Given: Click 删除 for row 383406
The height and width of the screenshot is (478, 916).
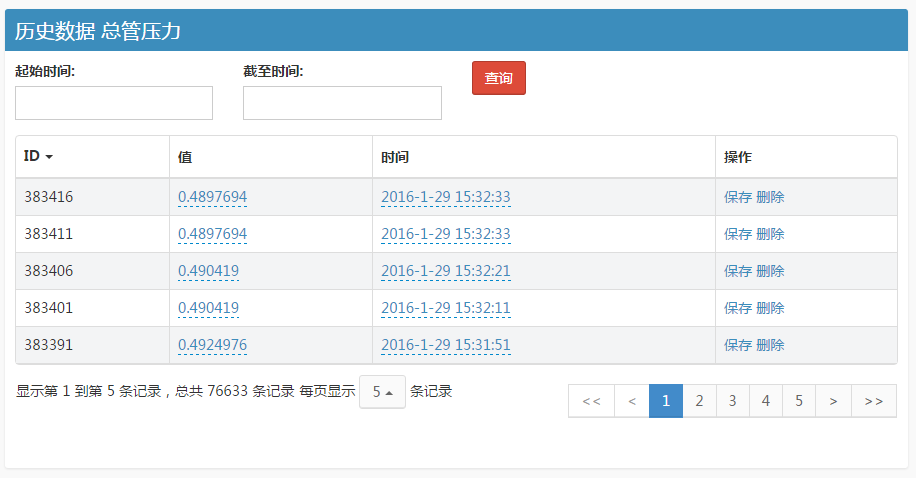Looking at the screenshot, I should (770, 271).
